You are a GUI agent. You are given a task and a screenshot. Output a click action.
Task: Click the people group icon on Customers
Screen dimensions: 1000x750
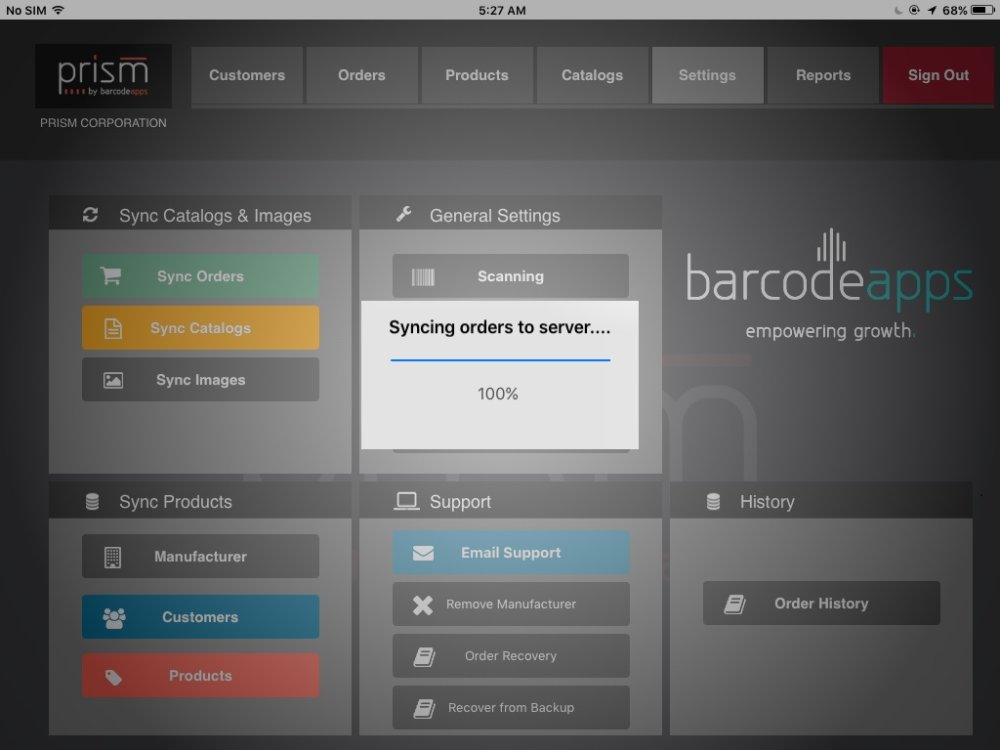[x=114, y=617]
